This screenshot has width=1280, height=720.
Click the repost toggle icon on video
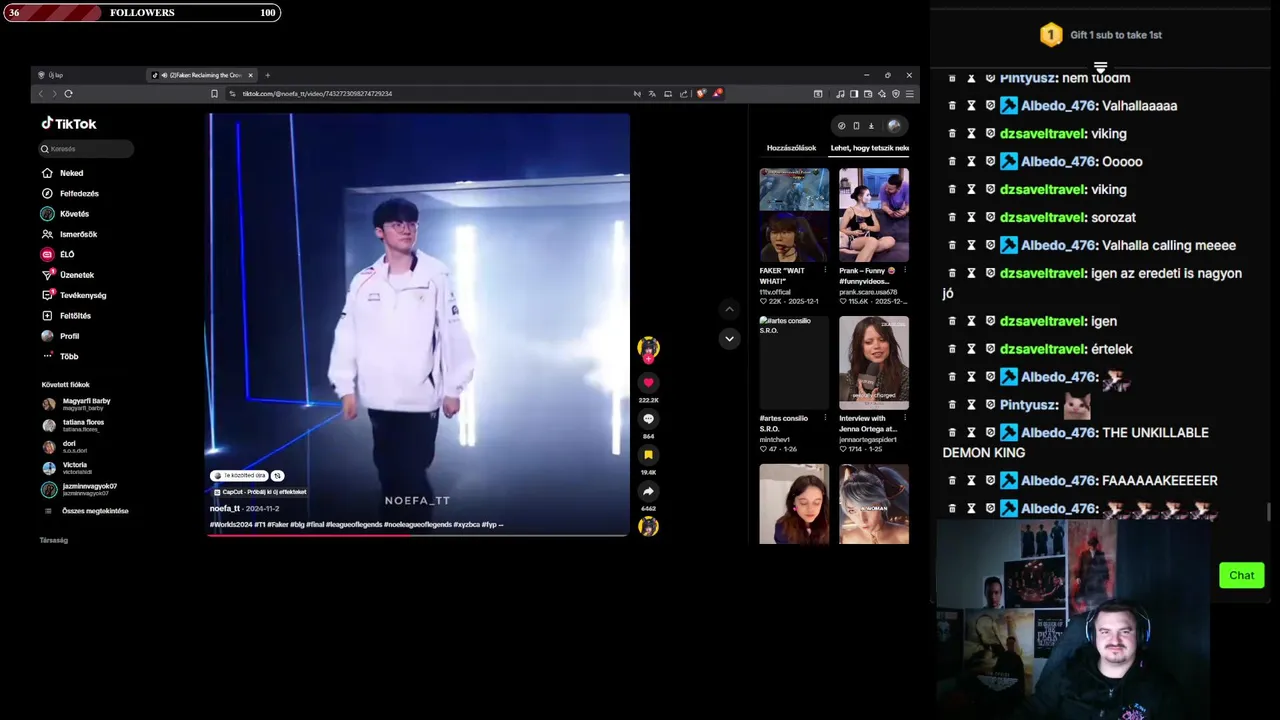[x=277, y=476]
